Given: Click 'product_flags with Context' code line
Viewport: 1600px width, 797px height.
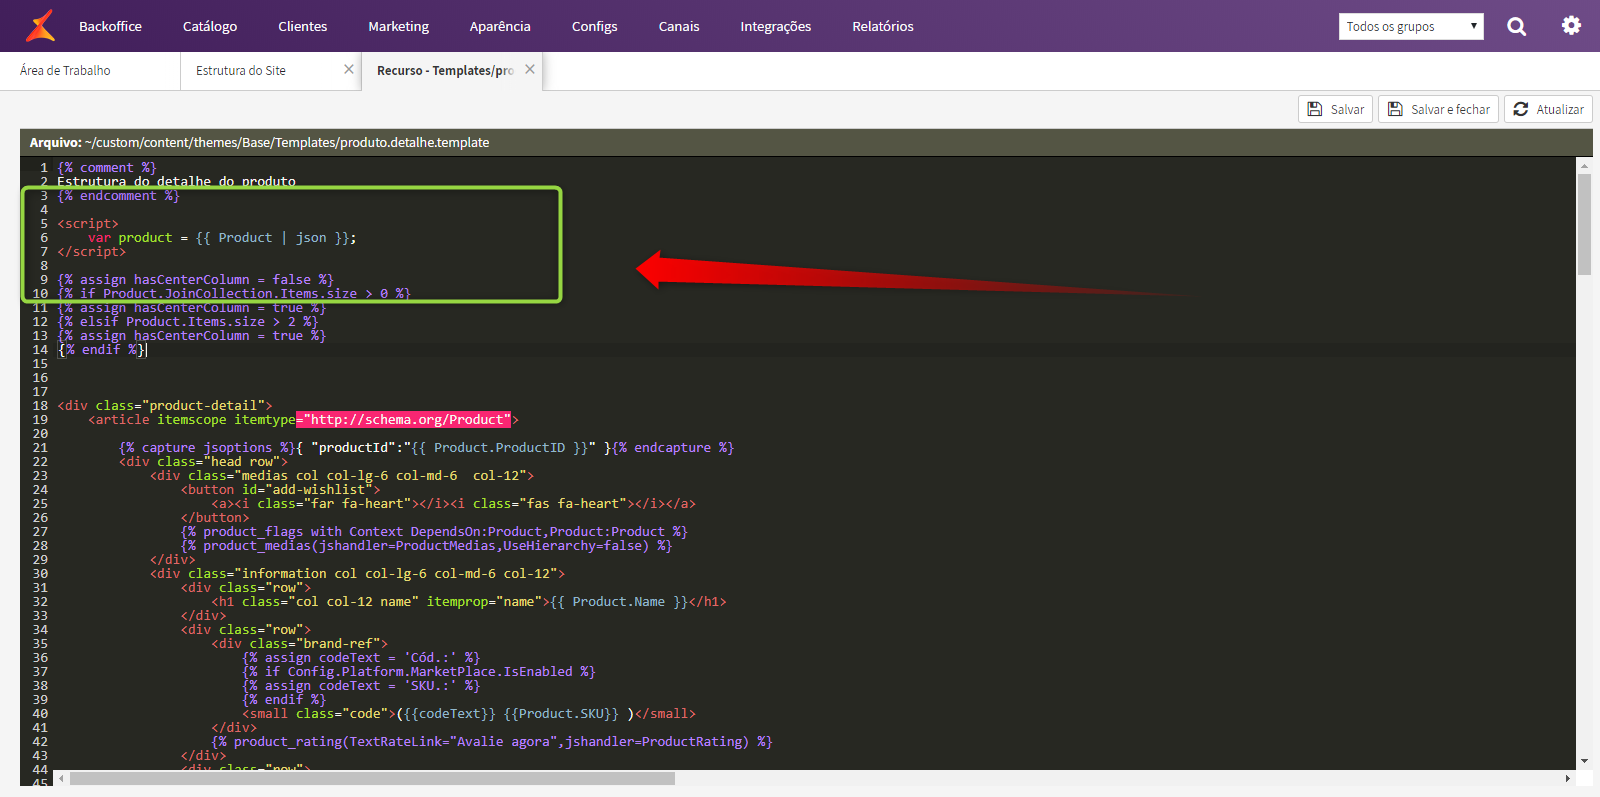Looking at the screenshot, I should click(434, 531).
